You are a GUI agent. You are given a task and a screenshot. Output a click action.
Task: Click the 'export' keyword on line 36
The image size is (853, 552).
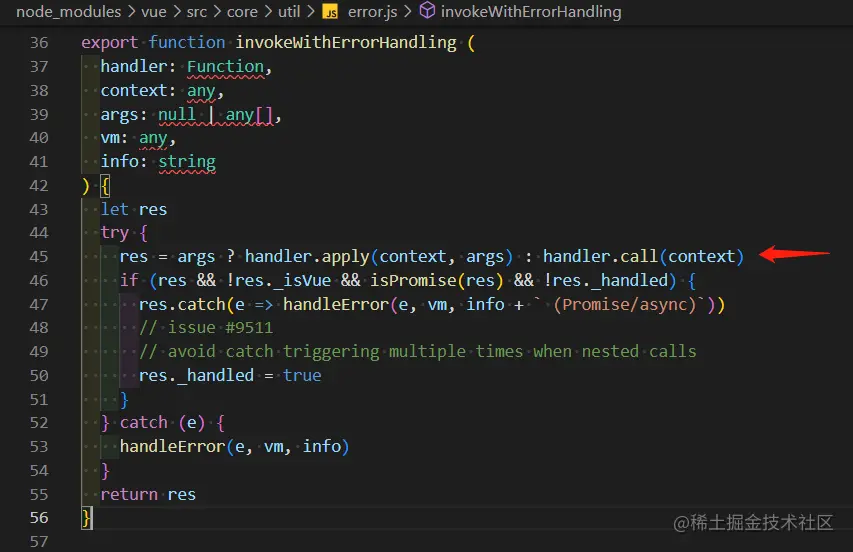point(109,42)
